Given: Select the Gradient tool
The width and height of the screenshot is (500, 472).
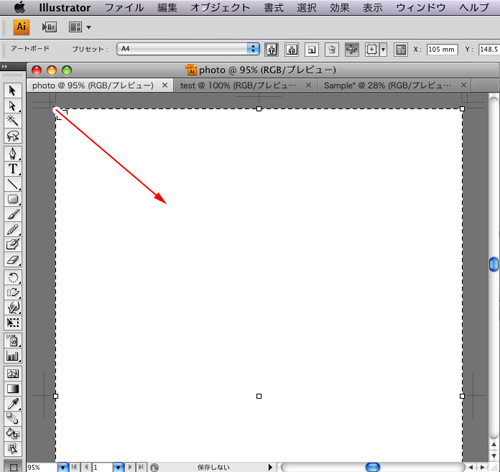Looking at the screenshot, I should click(13, 389).
